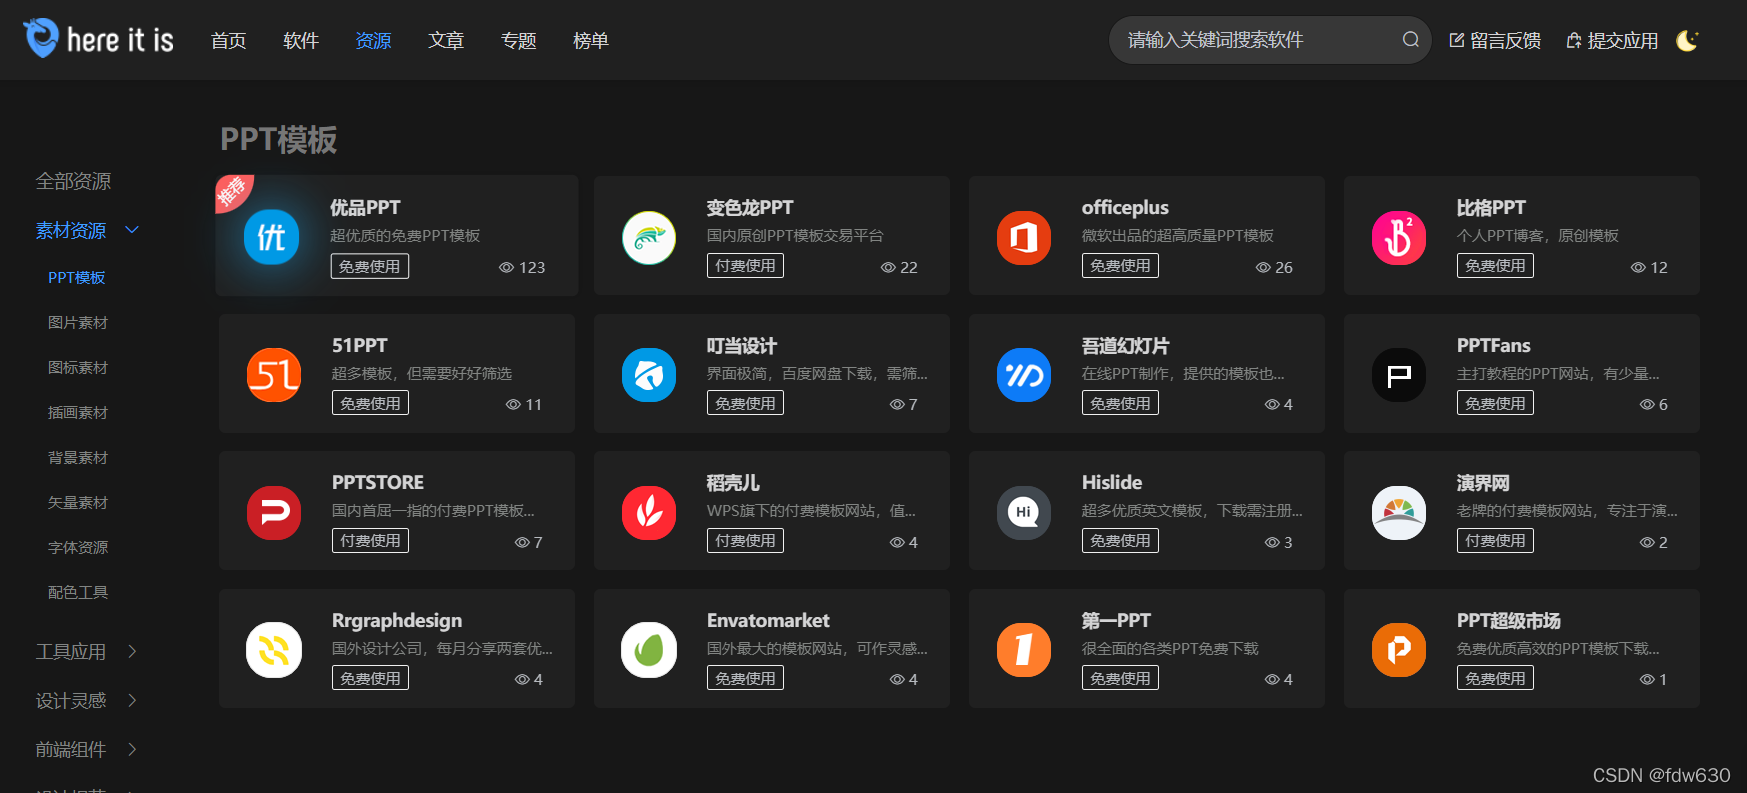Go to 首页 in the top navigation
The width and height of the screenshot is (1747, 793).
click(229, 40)
